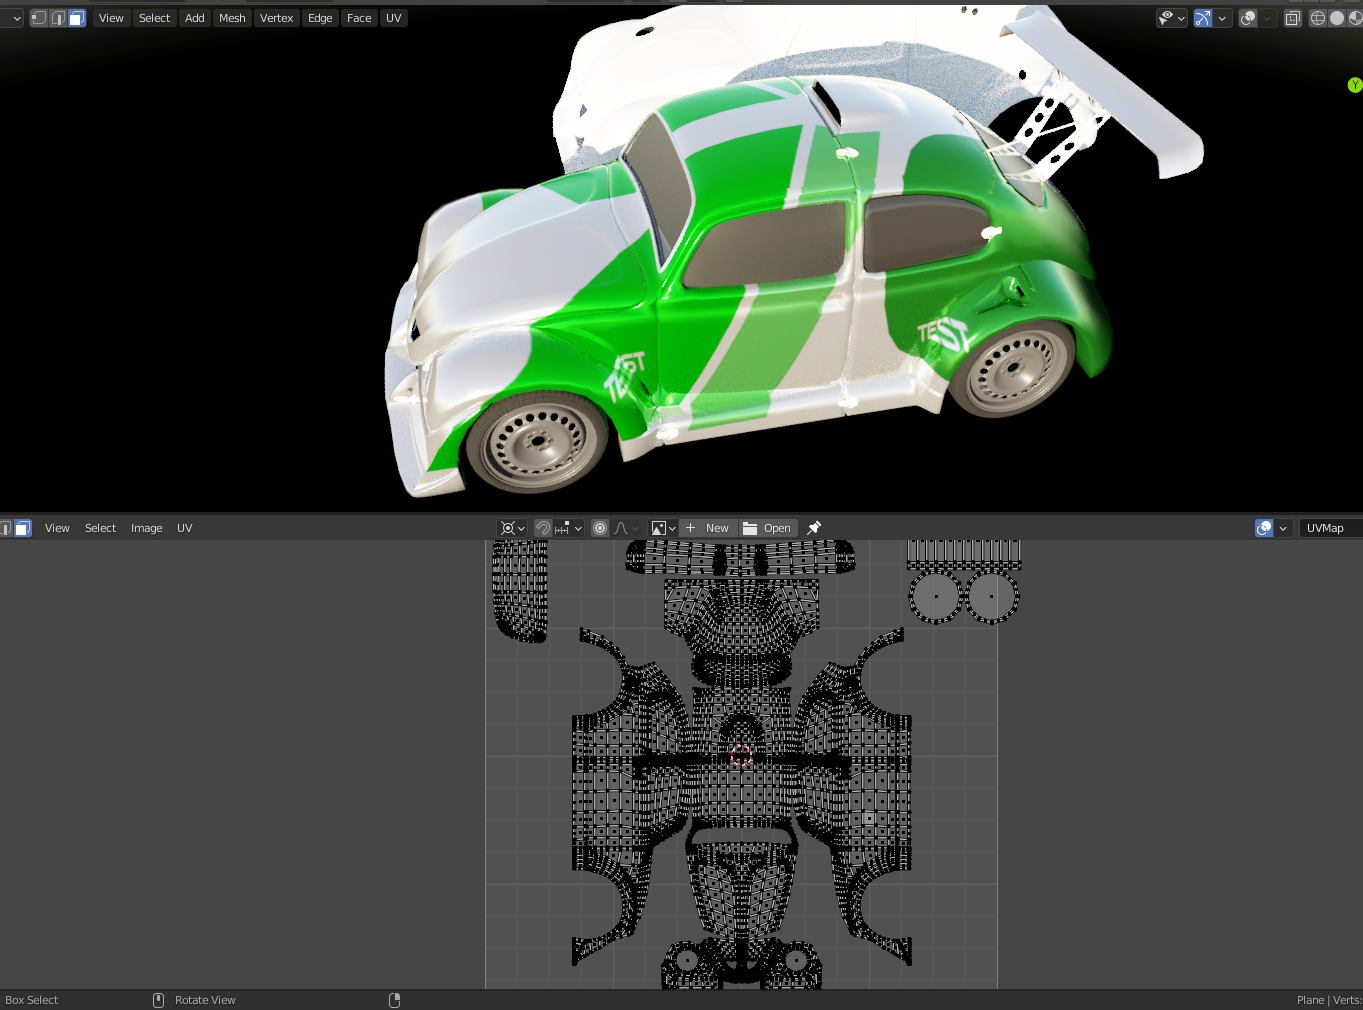The image size is (1363, 1010).
Task: Enable UV edge select mode
Action: [x=4, y=528]
